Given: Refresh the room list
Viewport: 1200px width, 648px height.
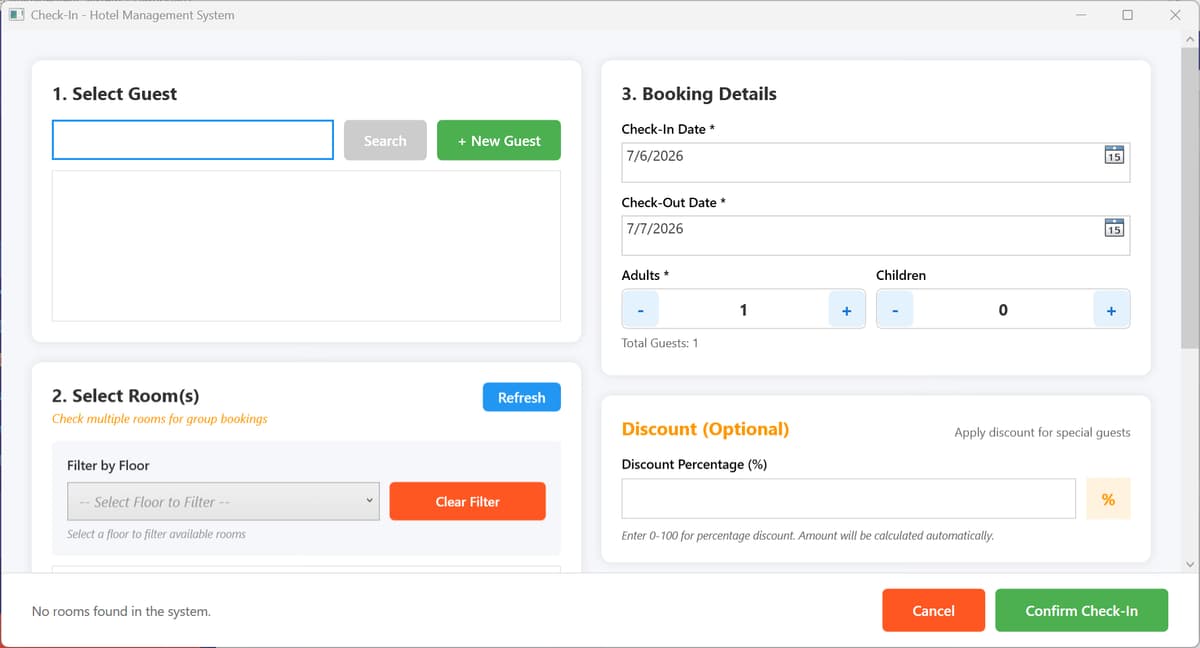Looking at the screenshot, I should coord(522,397).
